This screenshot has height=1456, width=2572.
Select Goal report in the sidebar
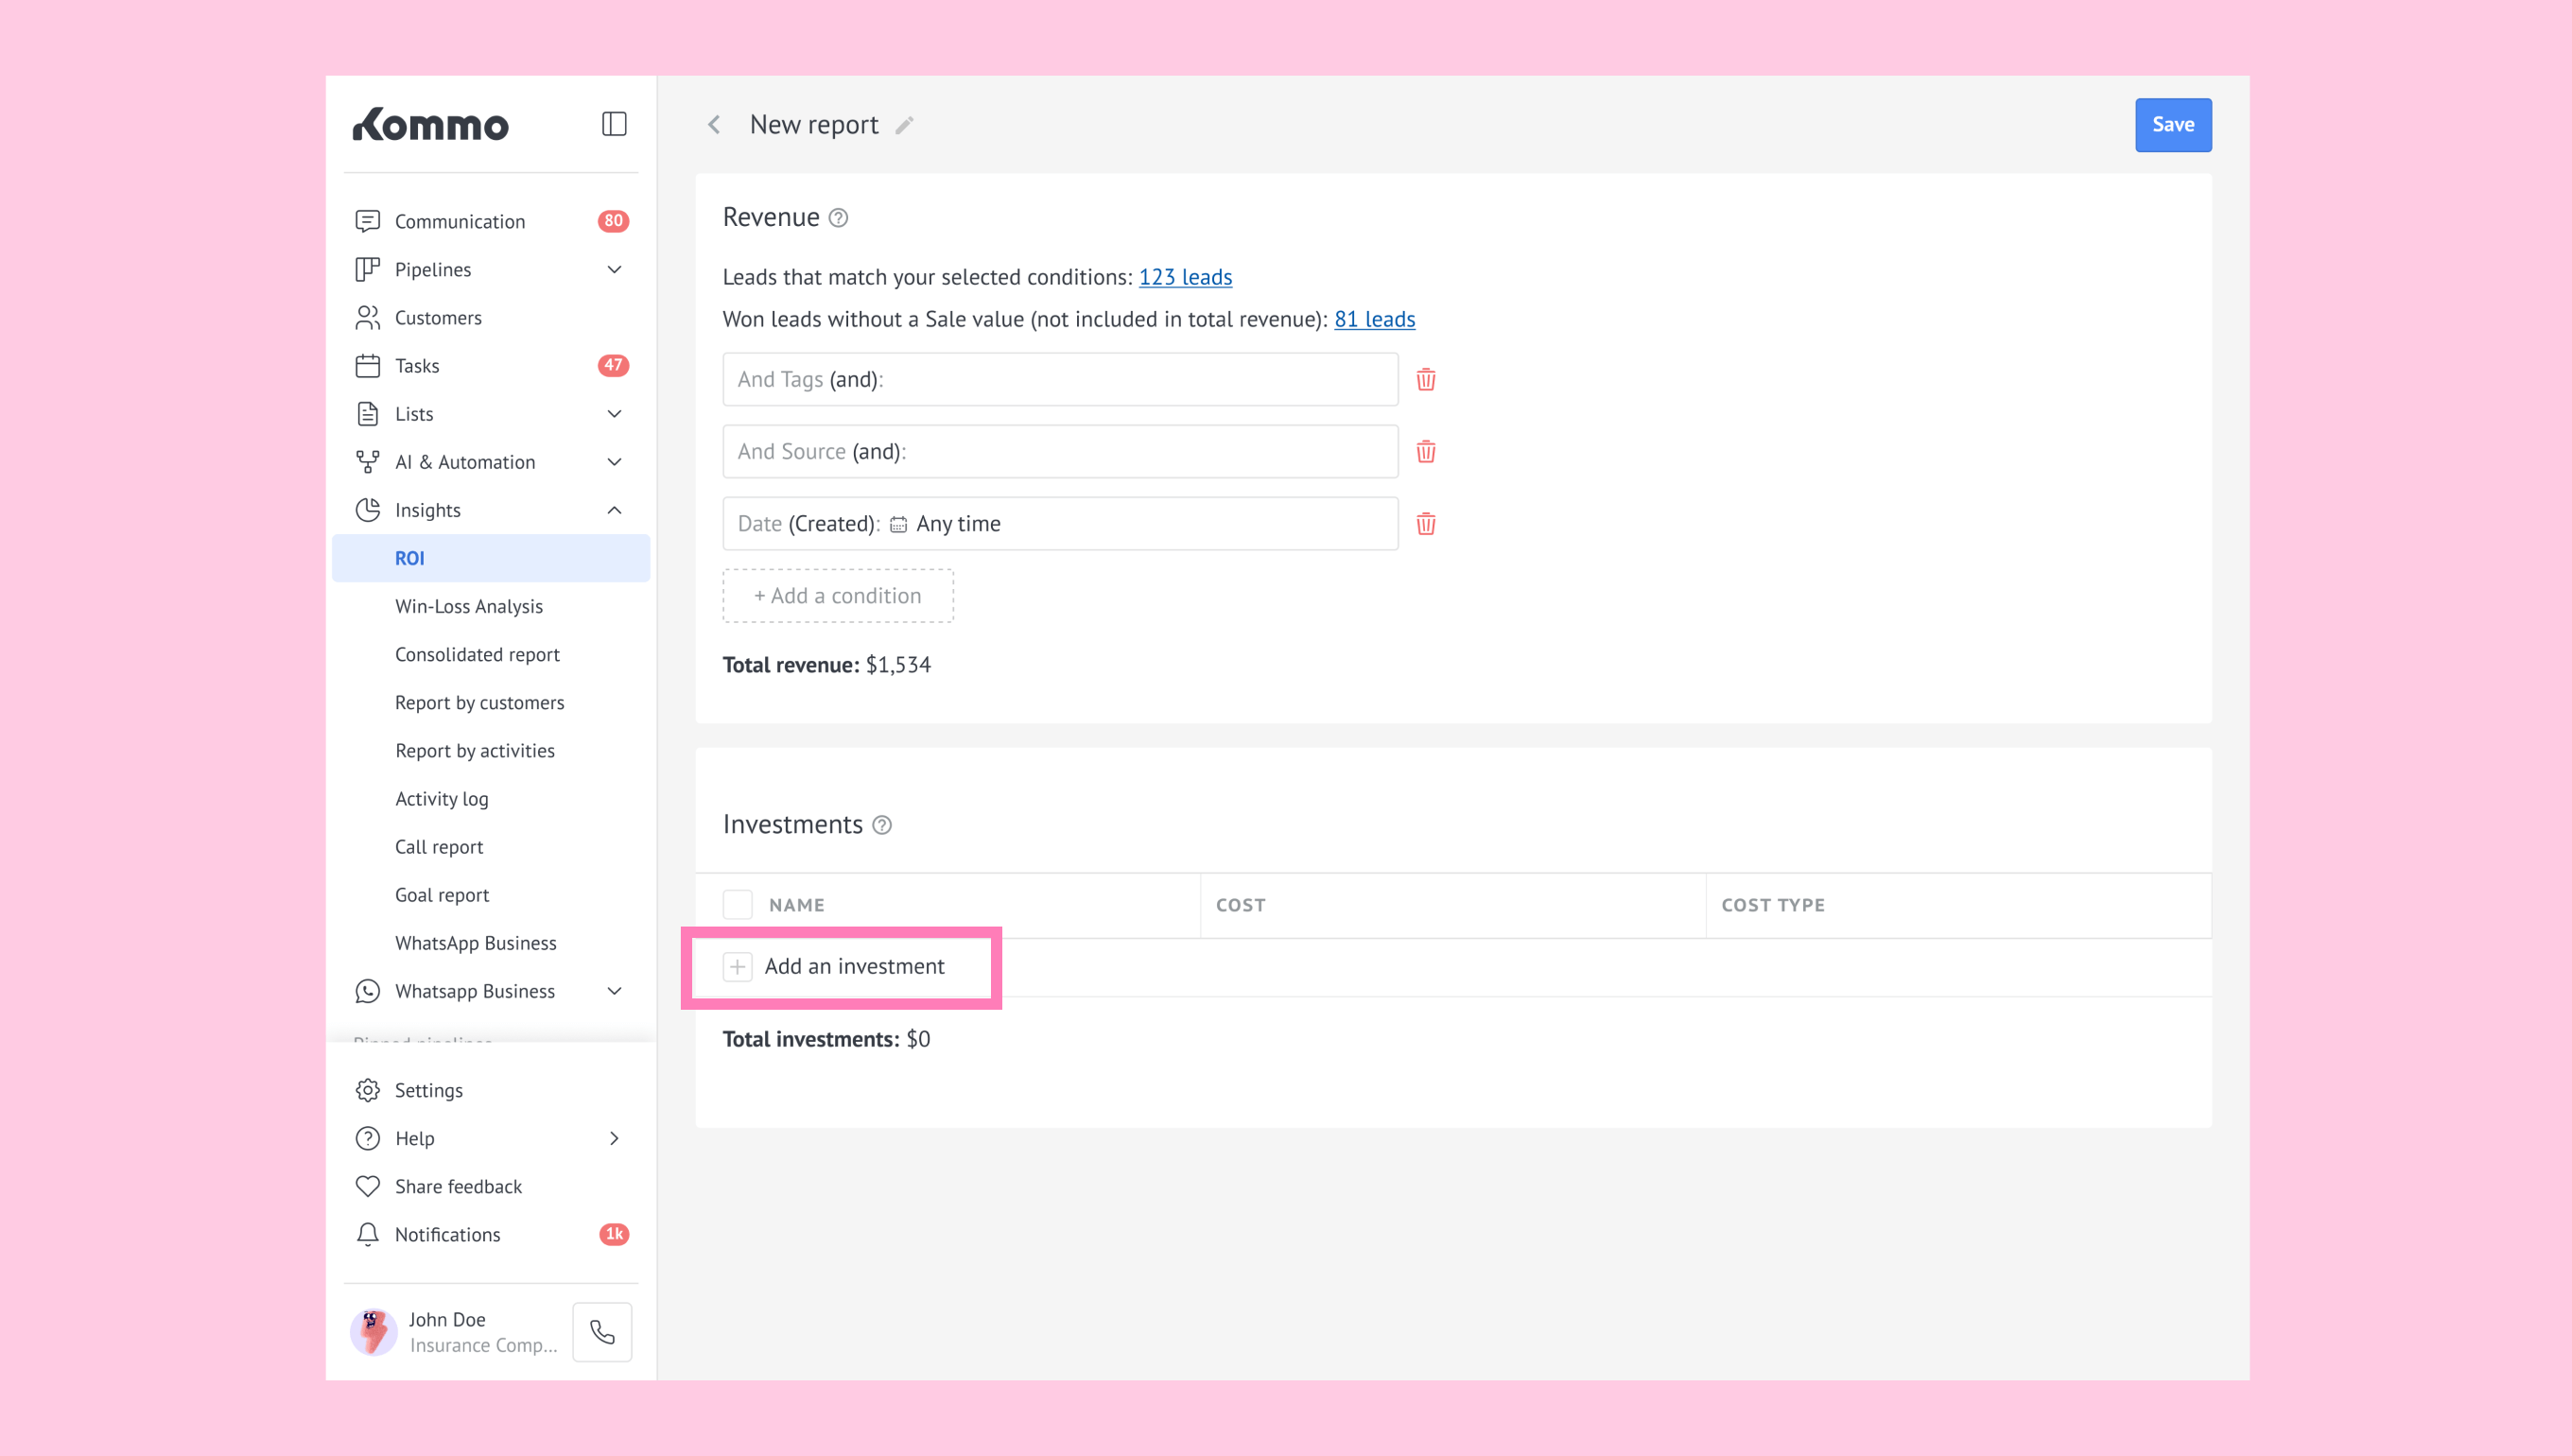click(x=441, y=895)
